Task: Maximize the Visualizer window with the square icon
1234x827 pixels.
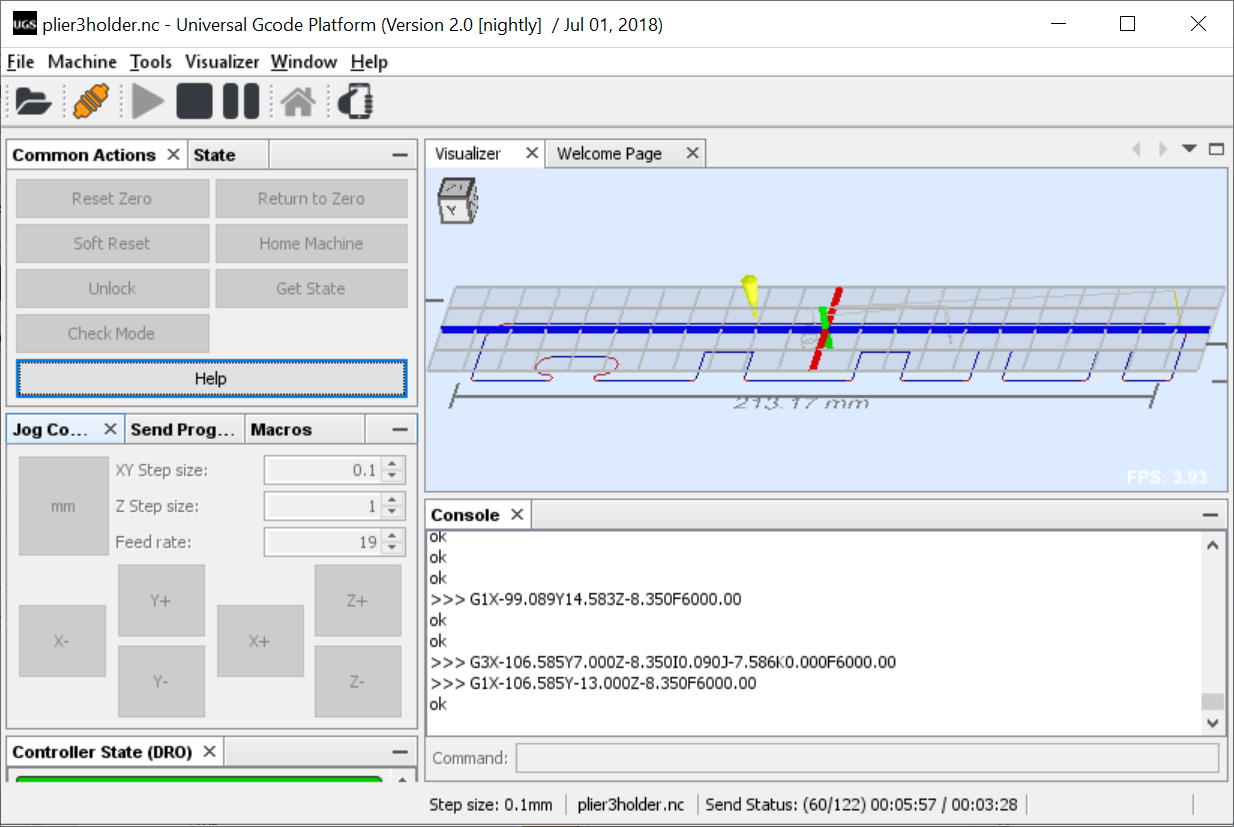Action: 1216,149
